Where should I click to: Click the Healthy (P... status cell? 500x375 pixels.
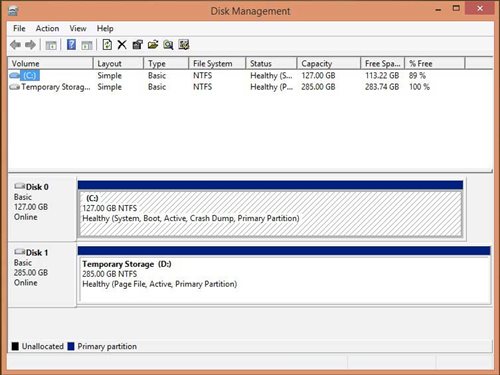pos(271,87)
